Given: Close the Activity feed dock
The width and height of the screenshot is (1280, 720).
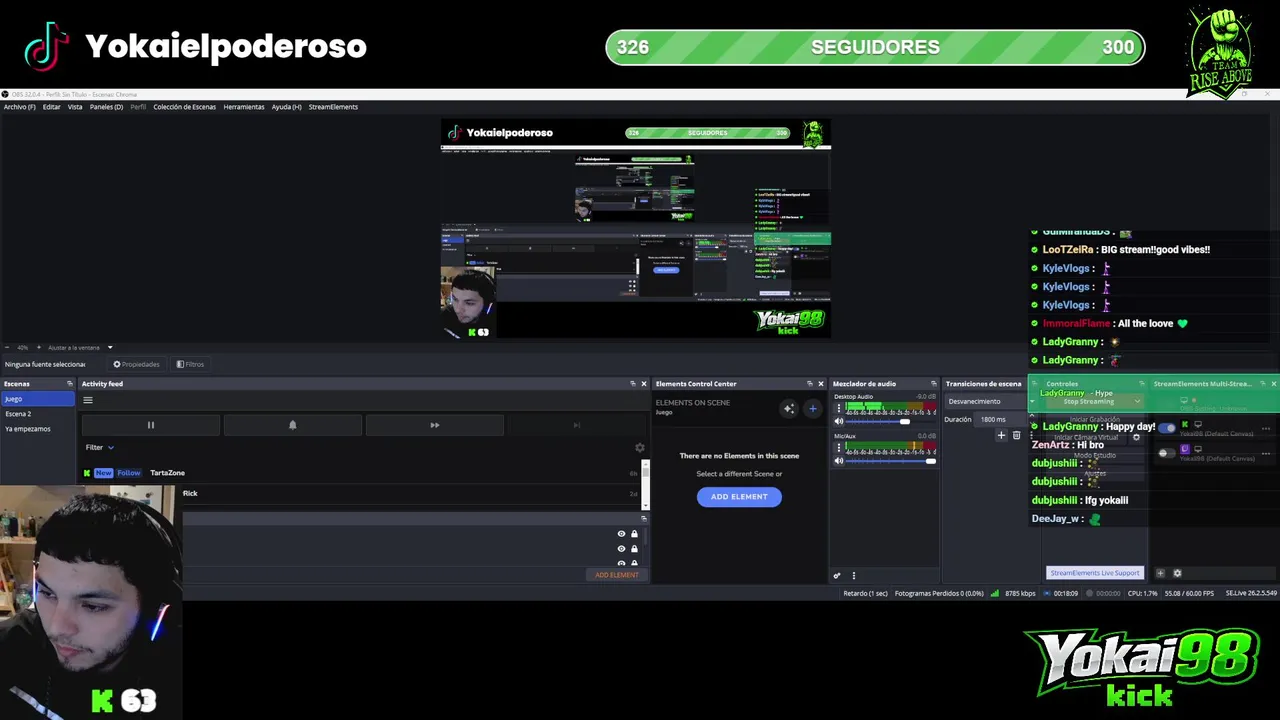Looking at the screenshot, I should [x=643, y=384].
